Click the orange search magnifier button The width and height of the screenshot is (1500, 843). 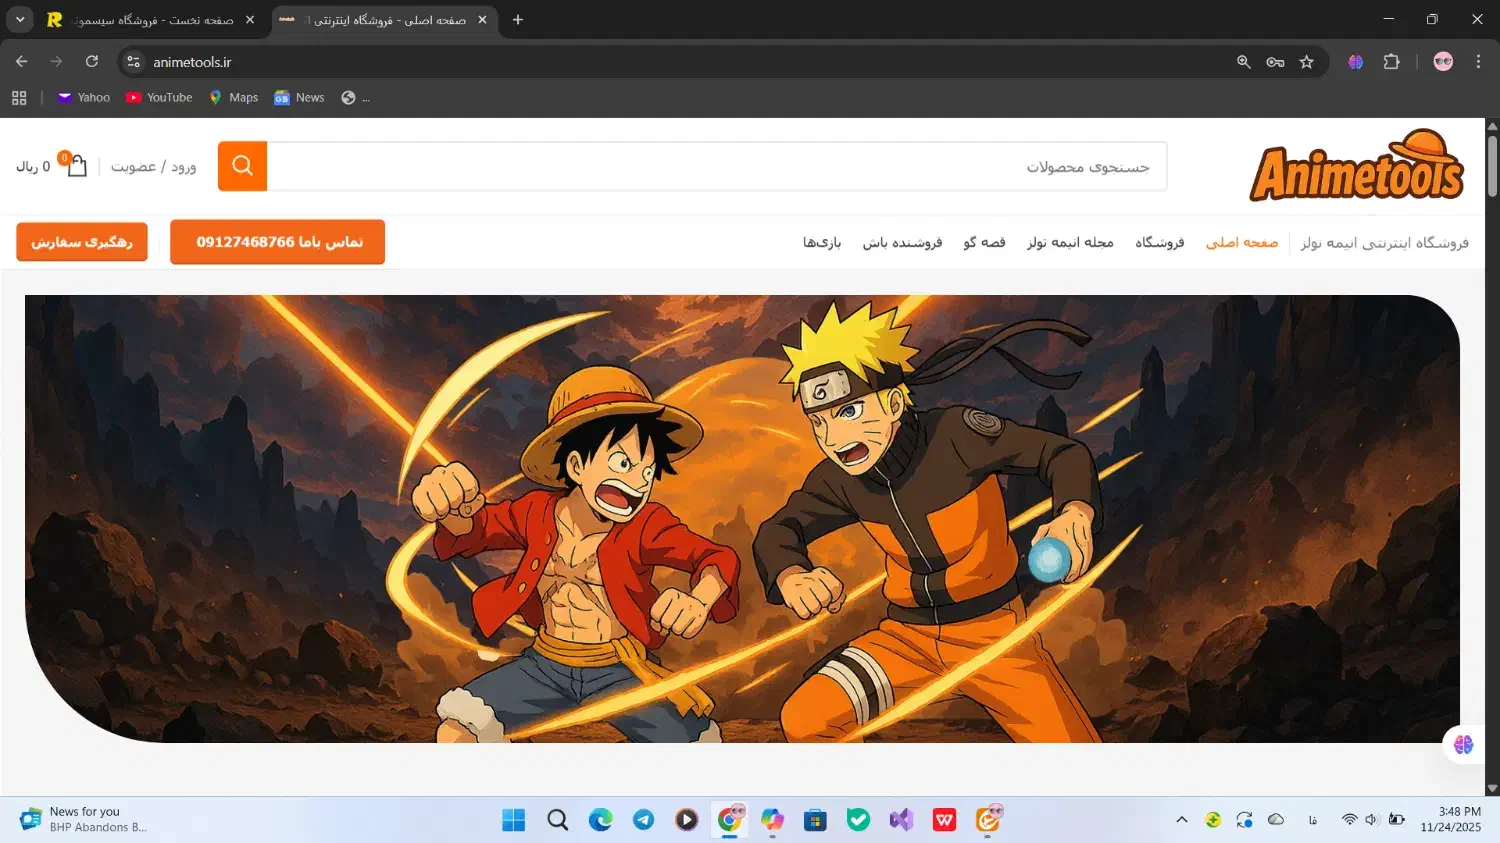[242, 166]
